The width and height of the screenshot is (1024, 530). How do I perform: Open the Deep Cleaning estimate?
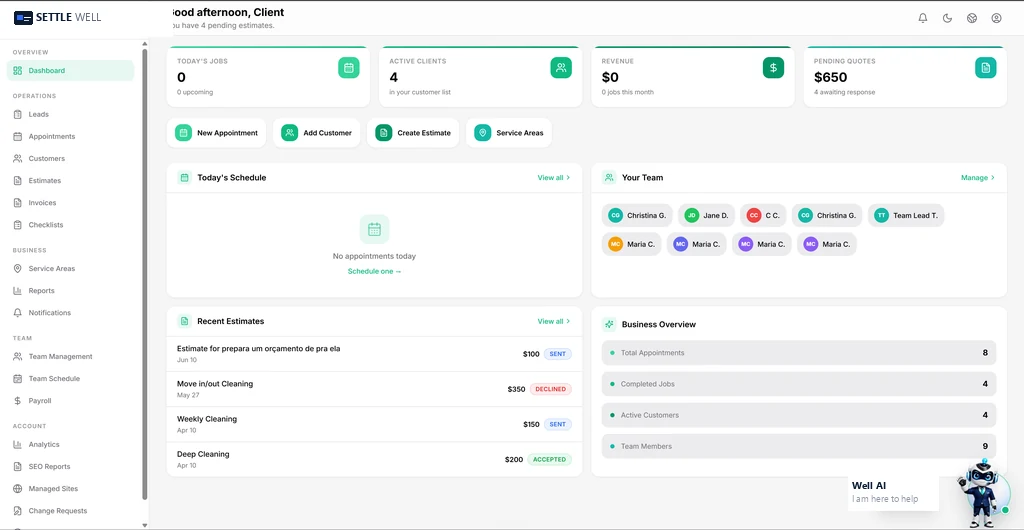pyautogui.click(x=374, y=460)
